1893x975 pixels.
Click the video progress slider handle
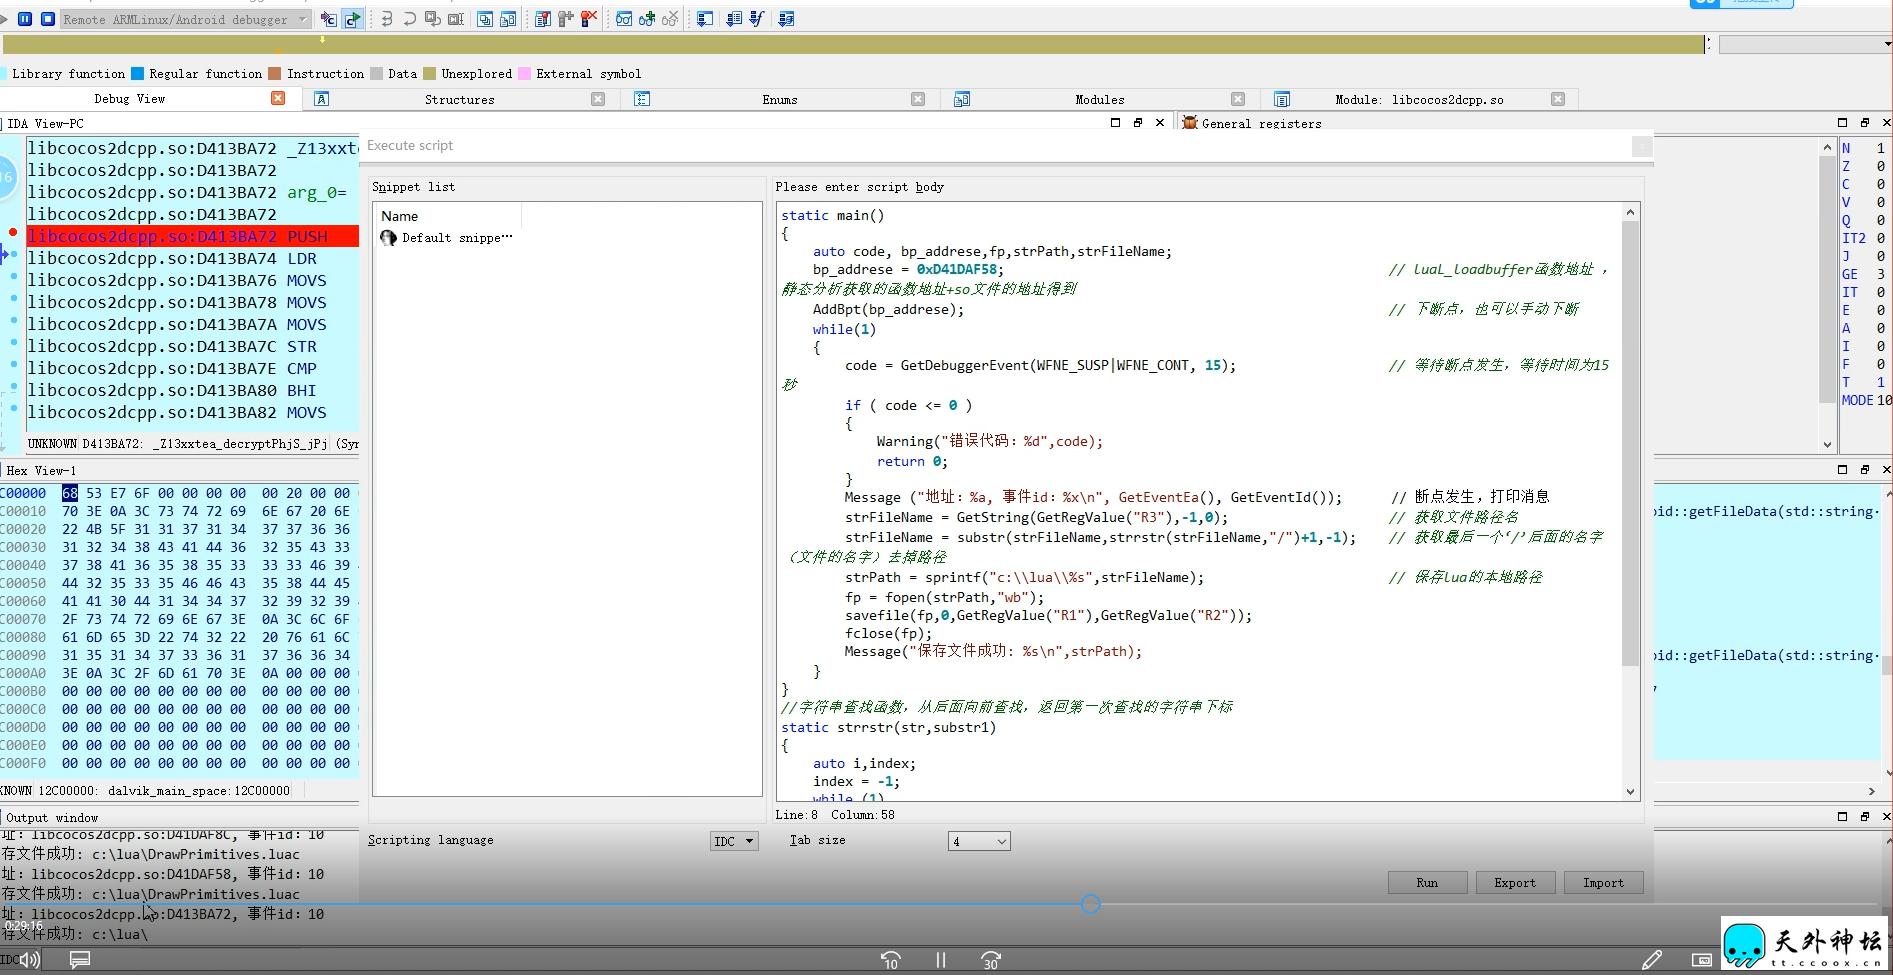coord(1091,904)
